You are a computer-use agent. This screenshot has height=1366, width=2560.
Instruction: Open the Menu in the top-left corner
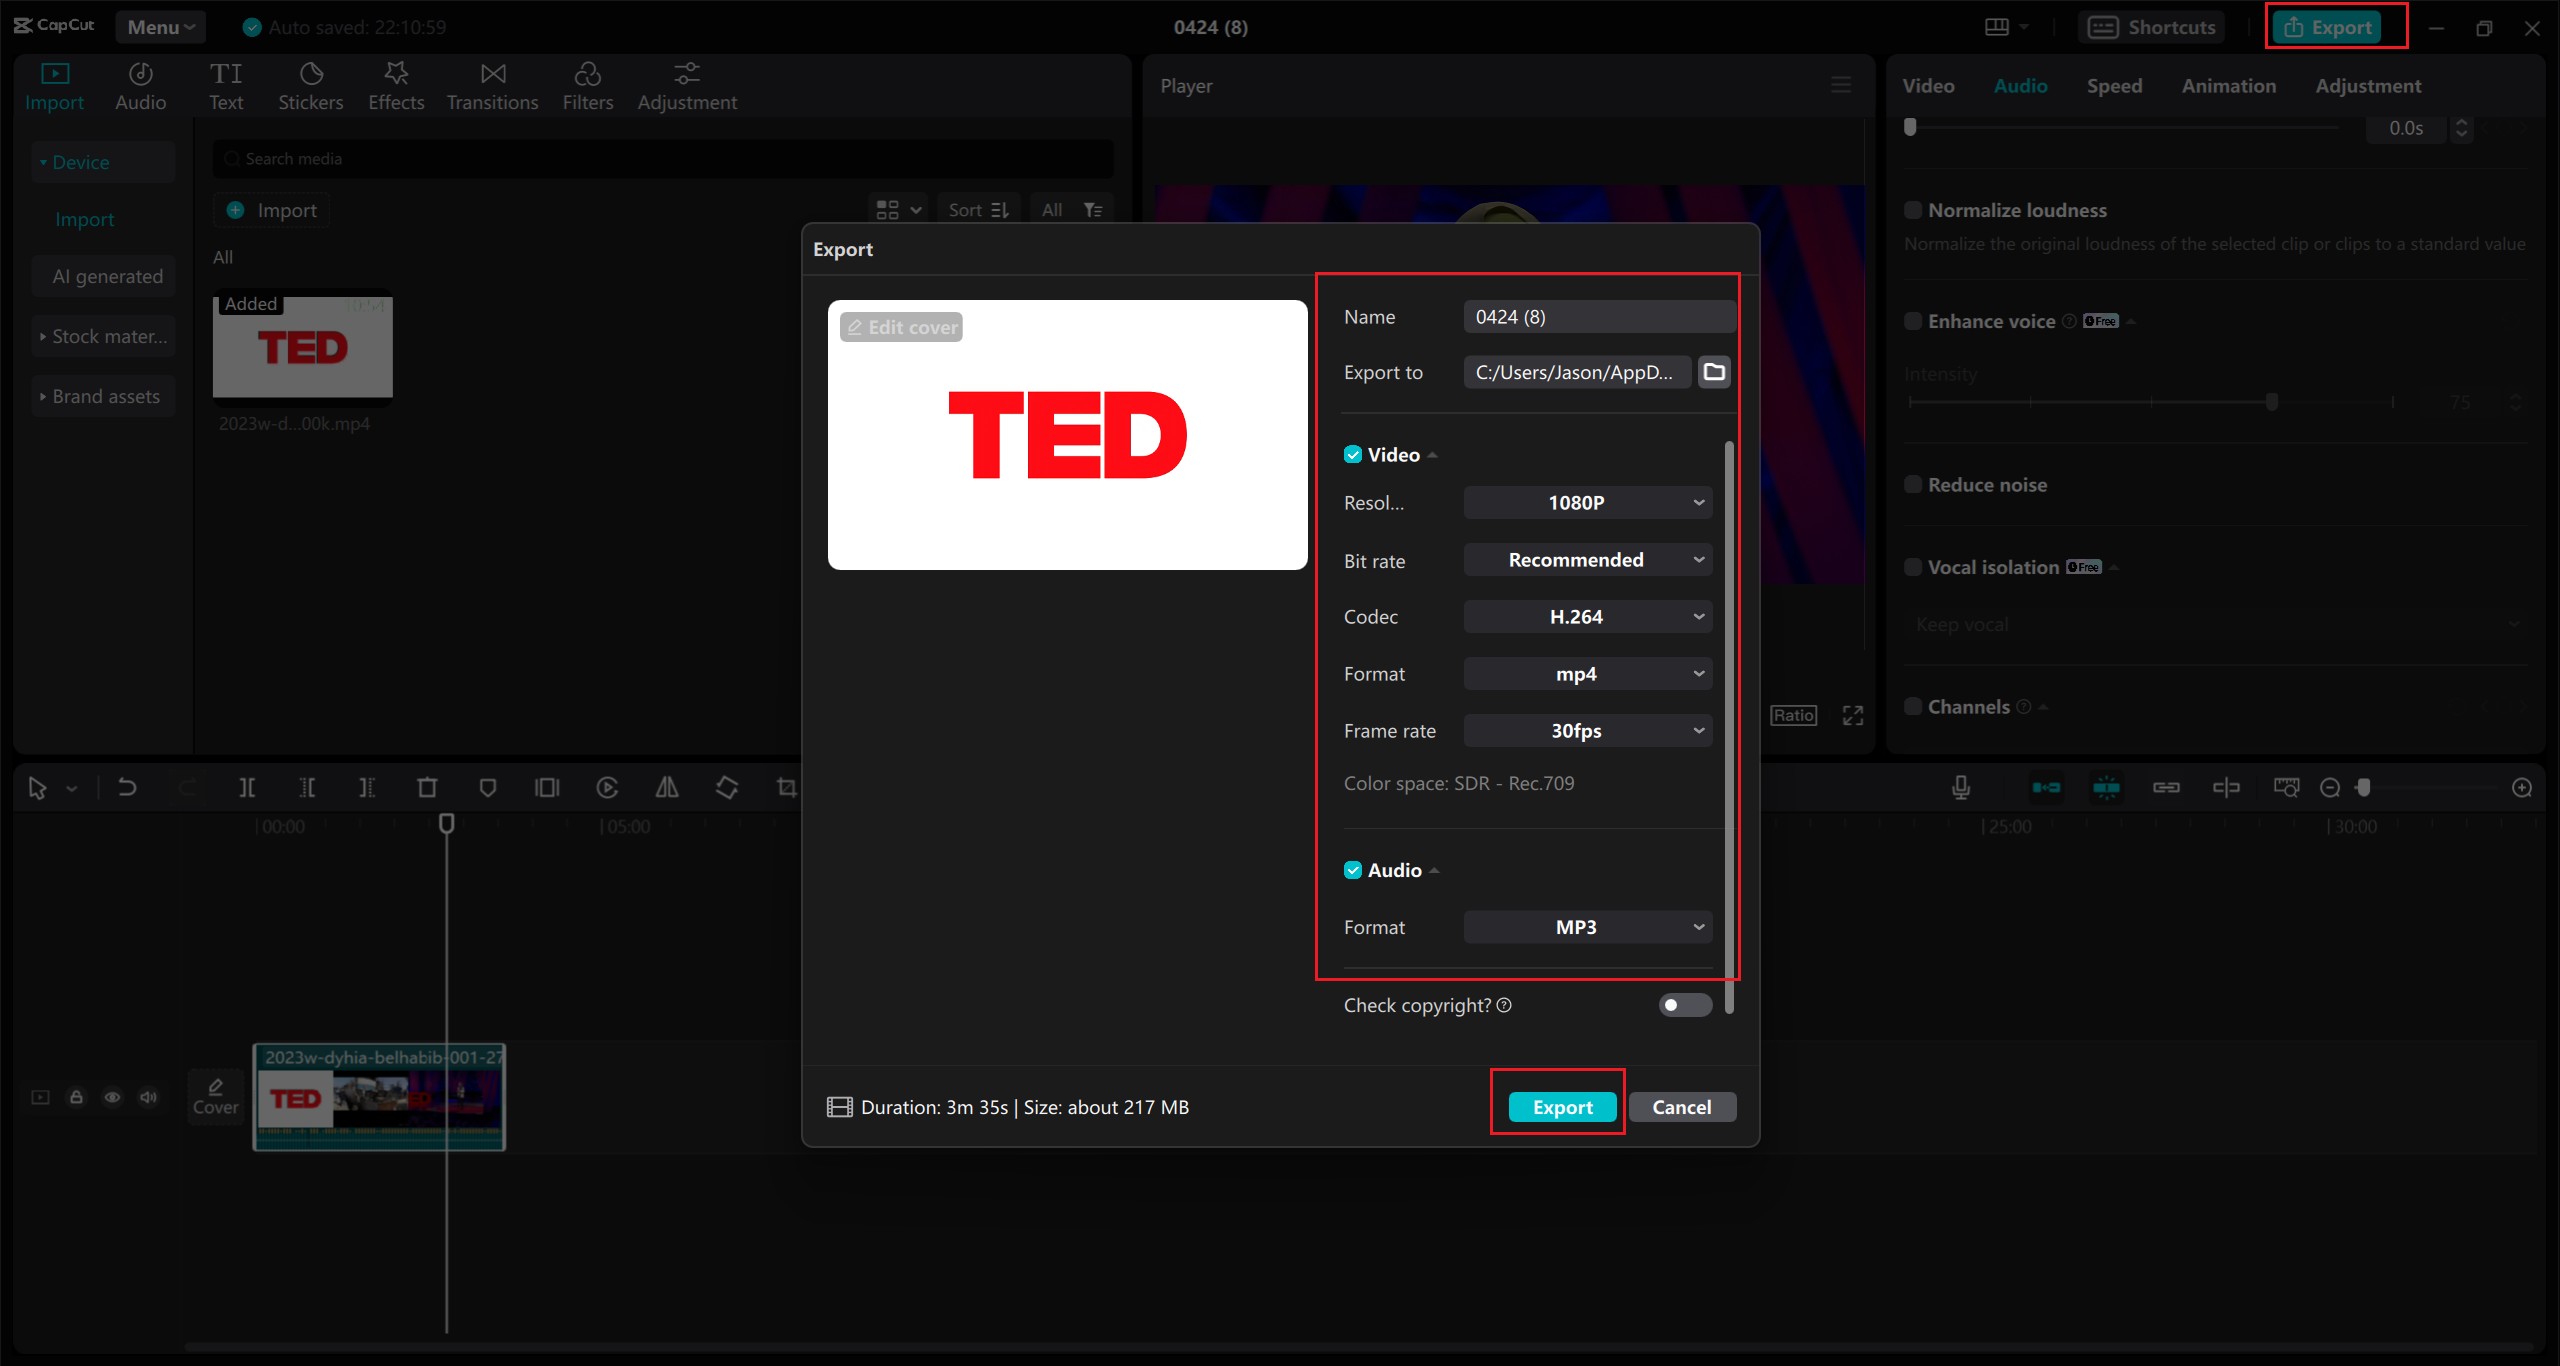coord(160,27)
